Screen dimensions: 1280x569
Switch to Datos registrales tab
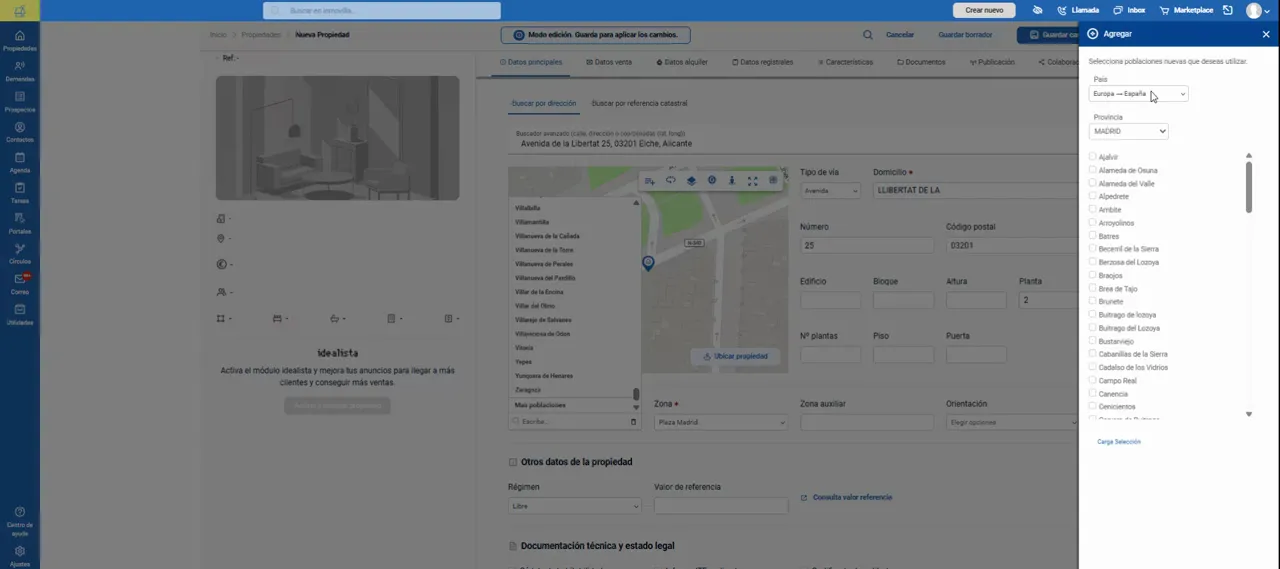click(762, 62)
